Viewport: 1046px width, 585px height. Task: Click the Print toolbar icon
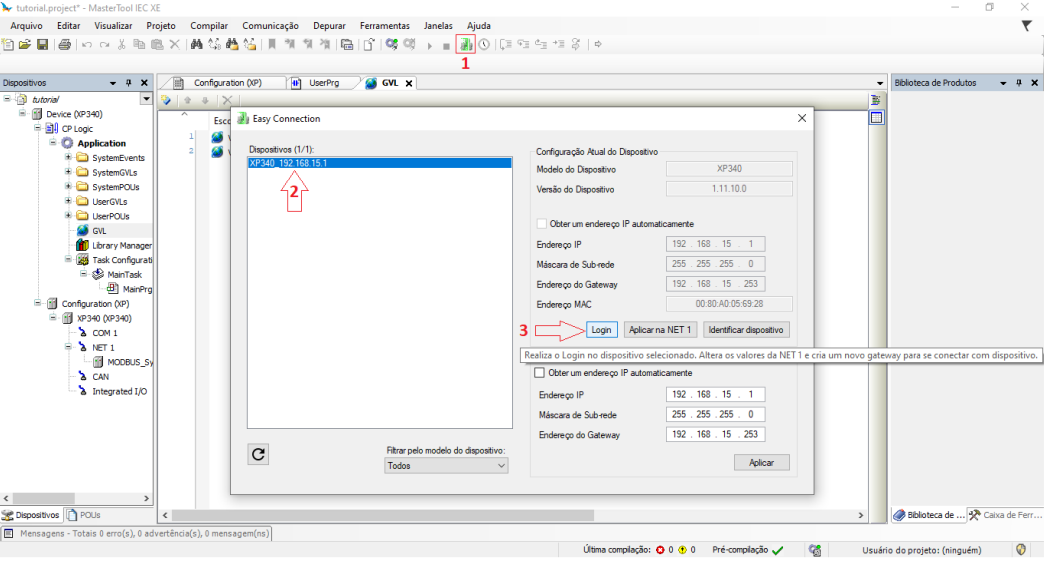(64, 44)
